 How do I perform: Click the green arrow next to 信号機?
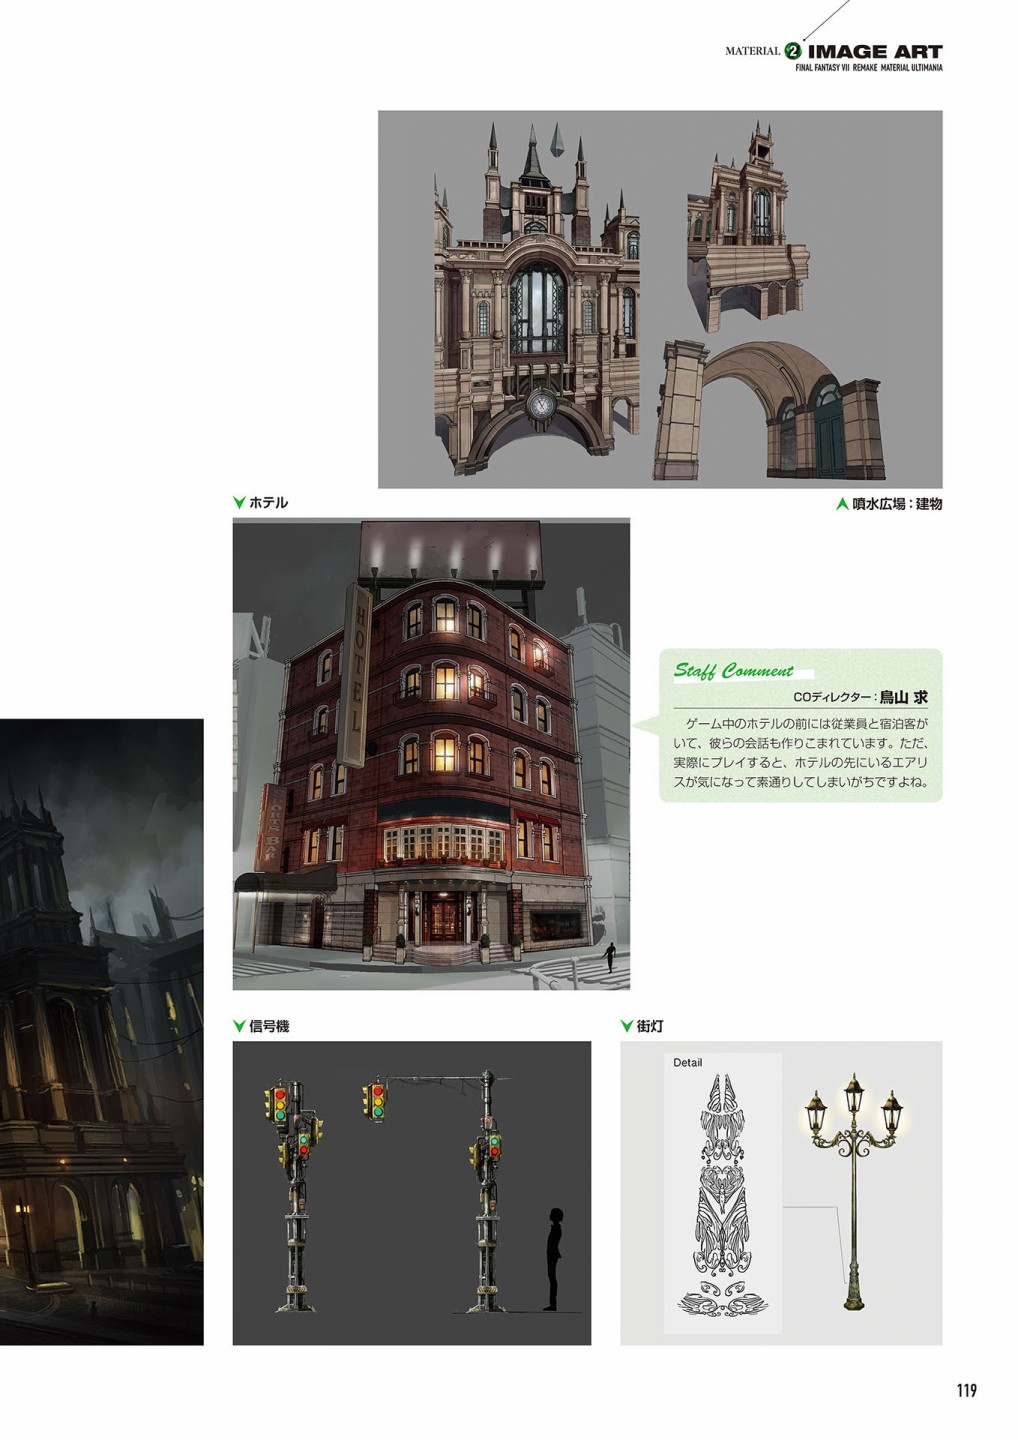tap(239, 1026)
